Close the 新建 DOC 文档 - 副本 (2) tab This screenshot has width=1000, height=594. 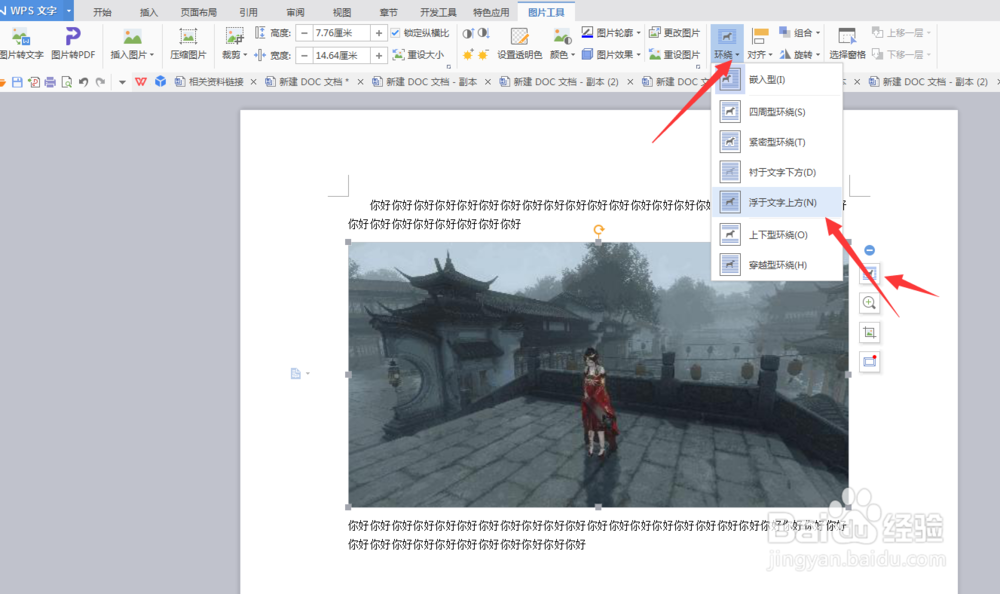pos(630,82)
